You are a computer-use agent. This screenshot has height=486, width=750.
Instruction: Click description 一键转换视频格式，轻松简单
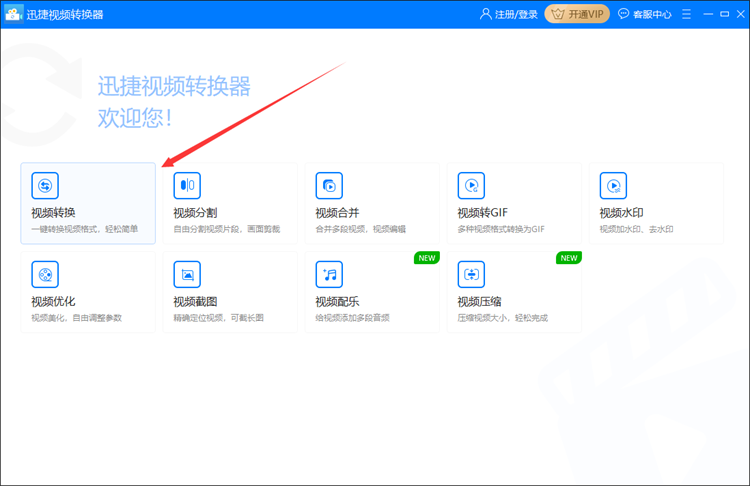[x=85, y=229]
